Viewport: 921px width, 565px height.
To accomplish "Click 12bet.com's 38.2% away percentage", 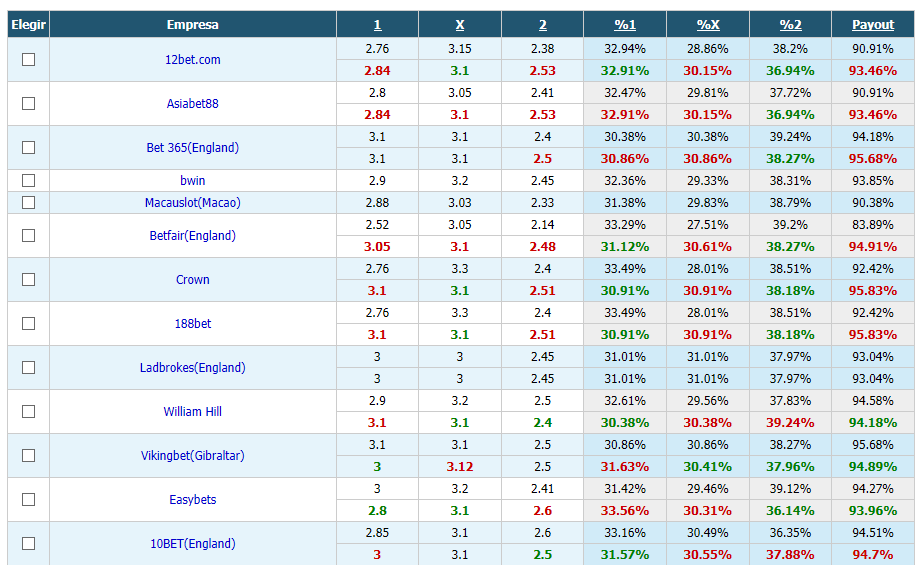I will [791, 49].
